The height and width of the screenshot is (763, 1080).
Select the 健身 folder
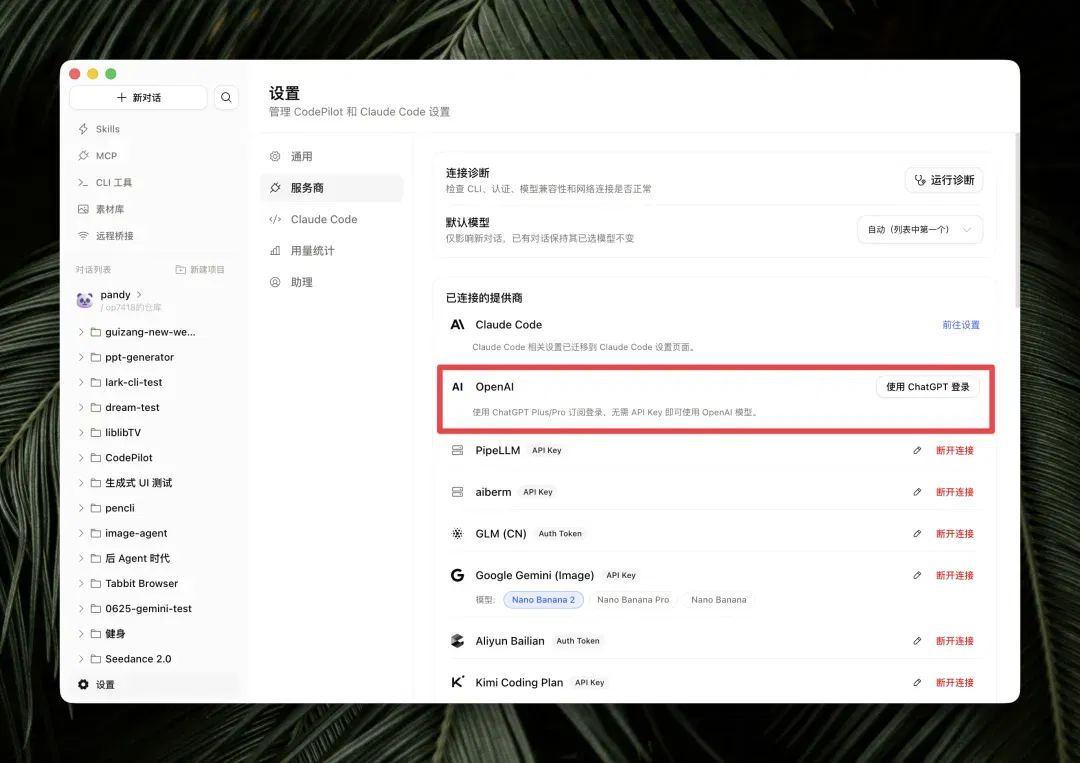[156, 634]
